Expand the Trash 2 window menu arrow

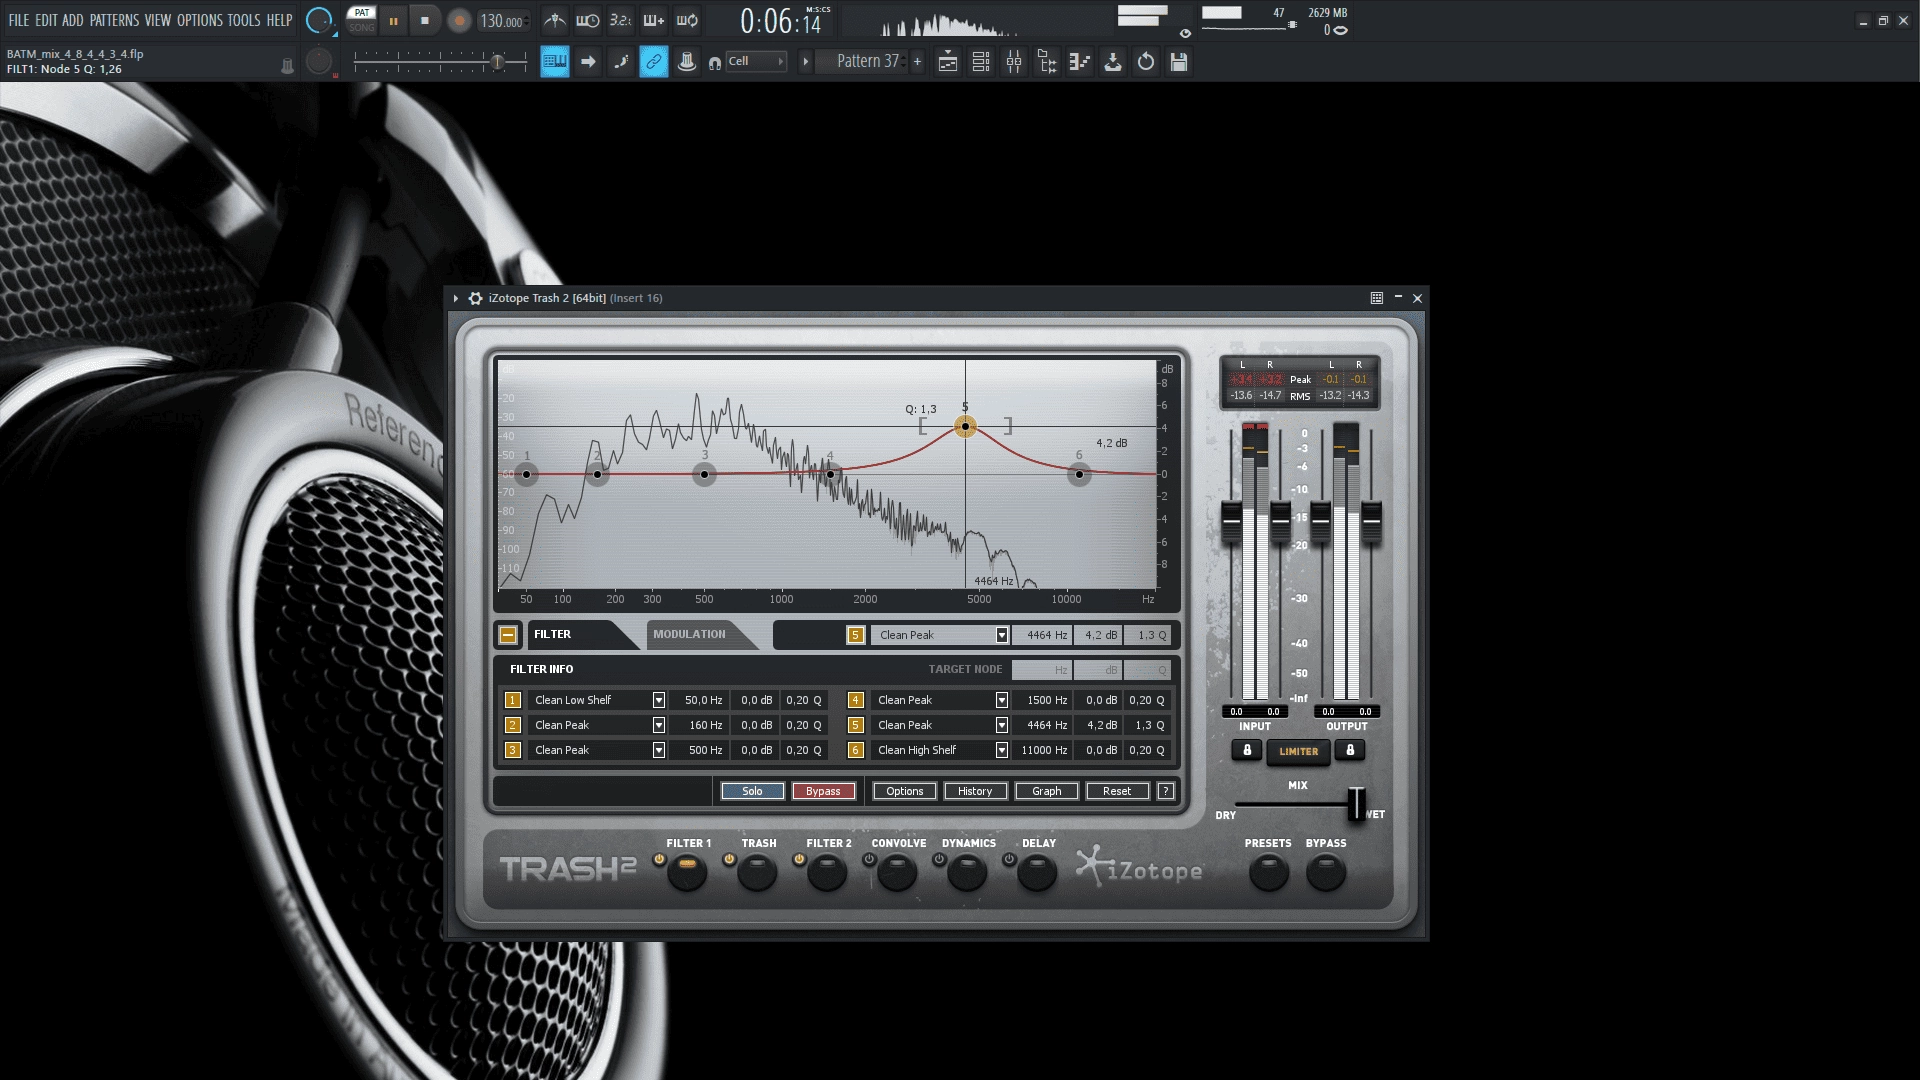point(456,298)
